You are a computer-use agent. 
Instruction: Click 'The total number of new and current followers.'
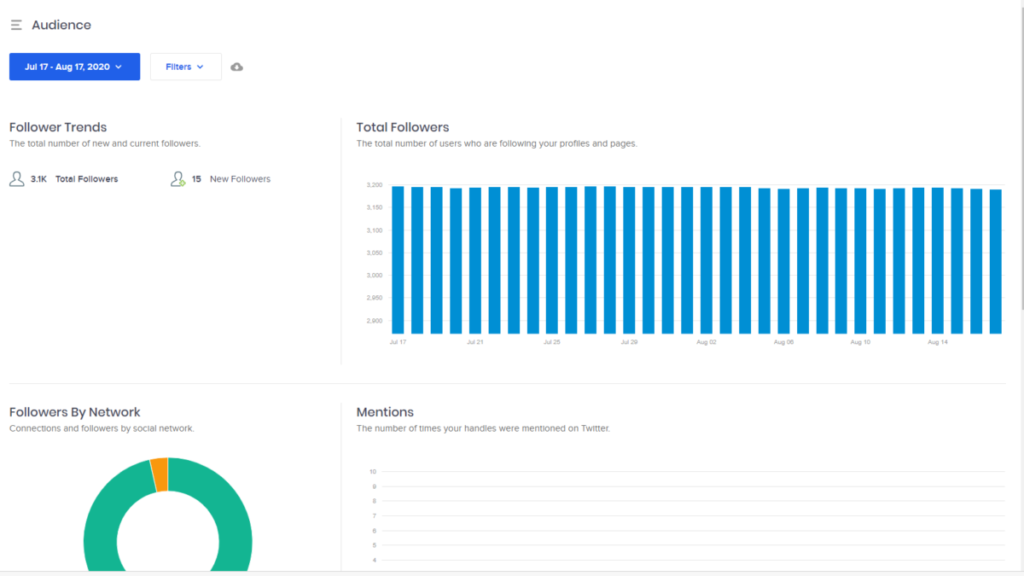[104, 144]
